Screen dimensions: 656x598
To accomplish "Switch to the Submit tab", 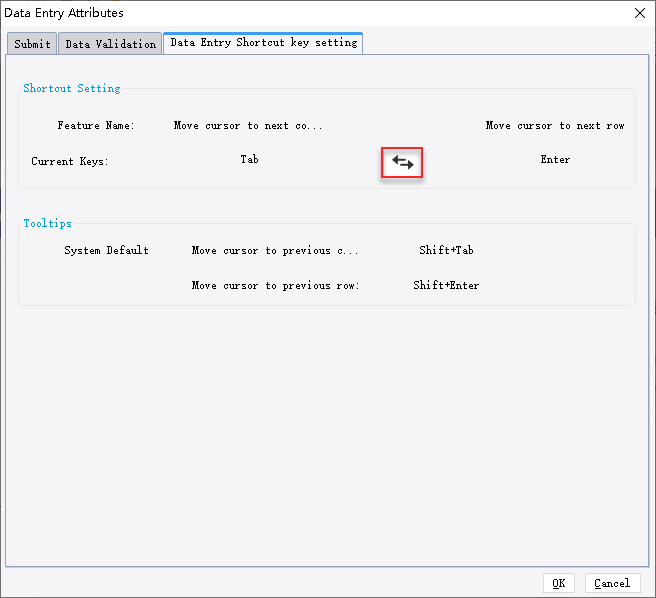I will click(32, 44).
